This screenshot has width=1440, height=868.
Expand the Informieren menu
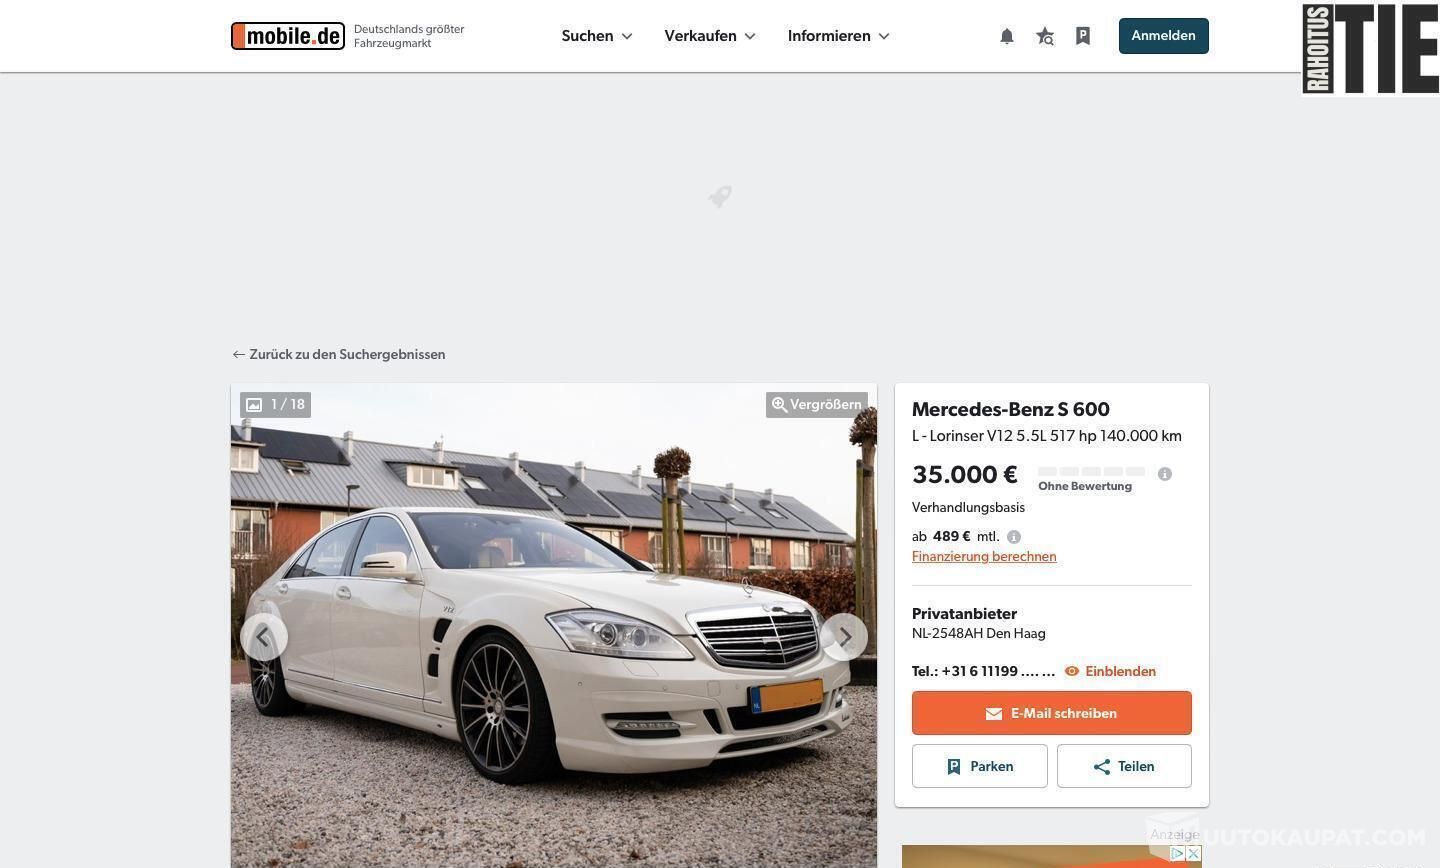(839, 36)
